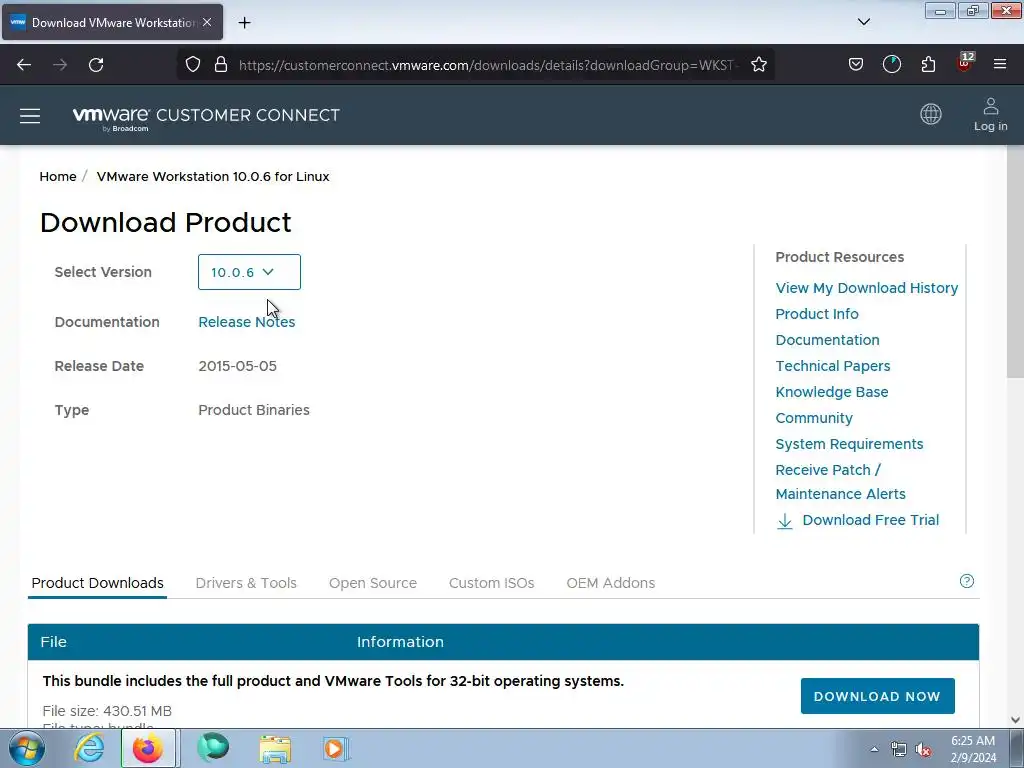Click the Download Free Trial arrow icon
This screenshot has width=1024, height=768.
784,520
